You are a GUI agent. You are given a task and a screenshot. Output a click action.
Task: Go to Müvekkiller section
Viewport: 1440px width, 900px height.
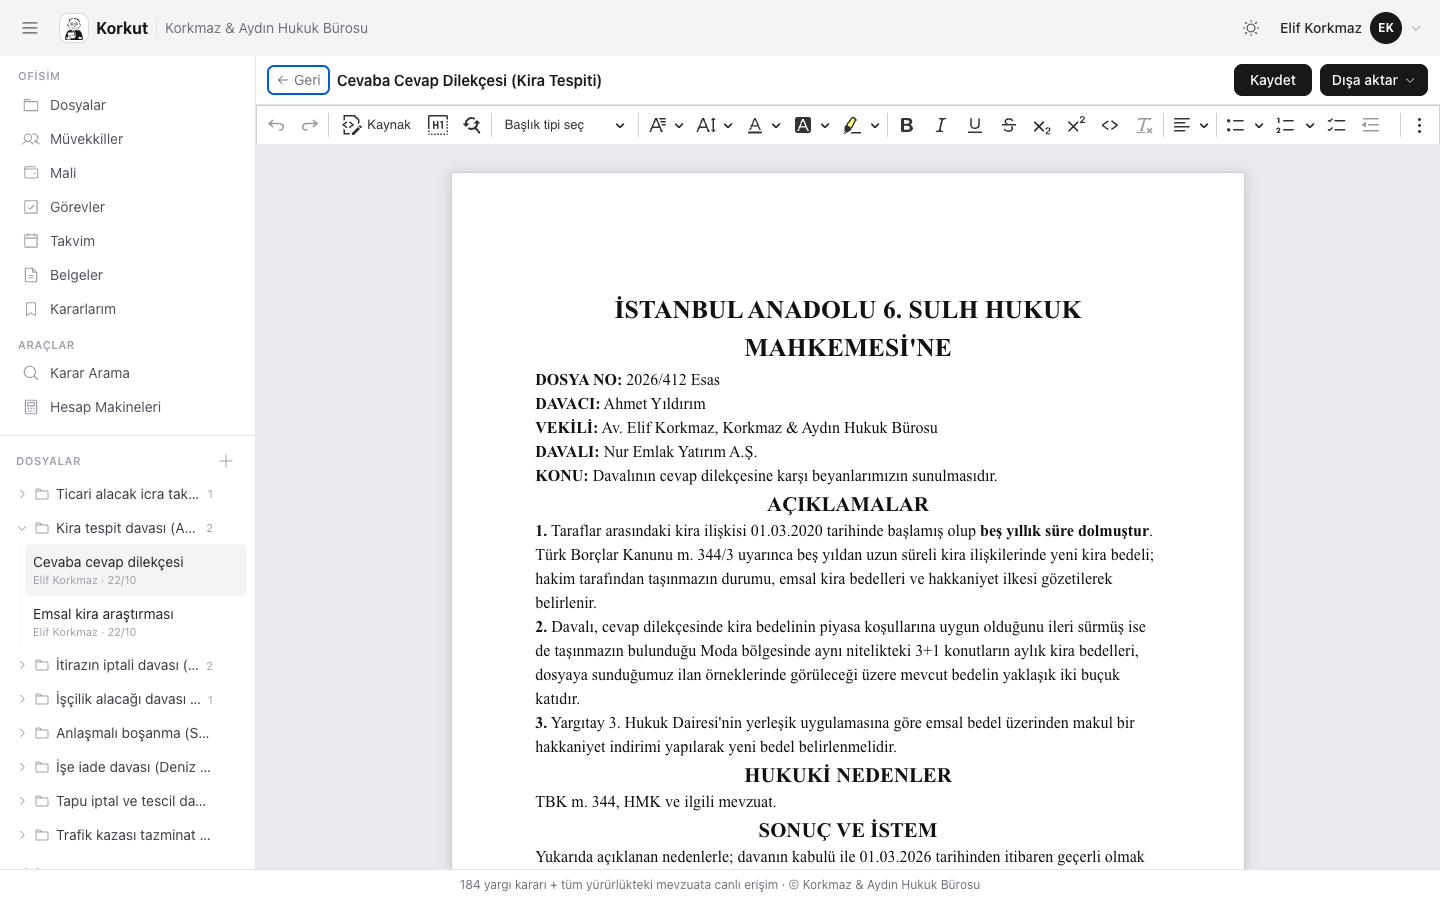(x=128, y=139)
